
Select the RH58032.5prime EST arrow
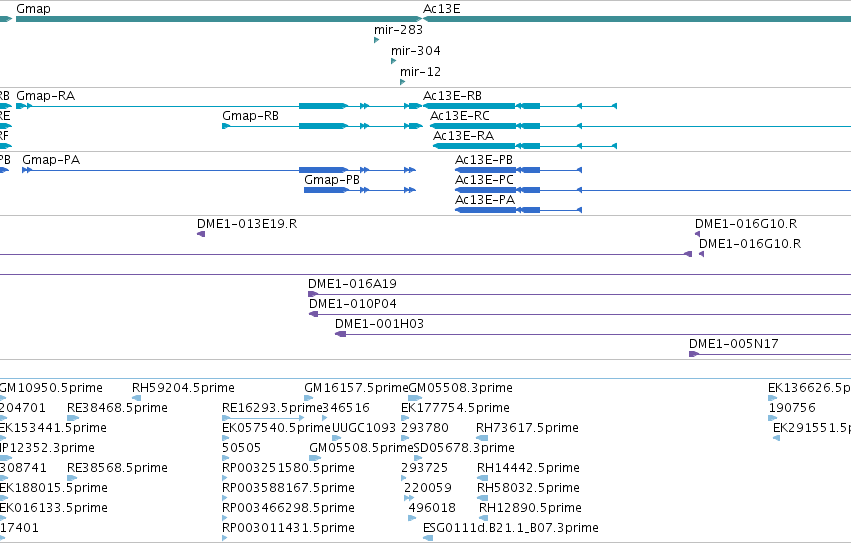(482, 498)
